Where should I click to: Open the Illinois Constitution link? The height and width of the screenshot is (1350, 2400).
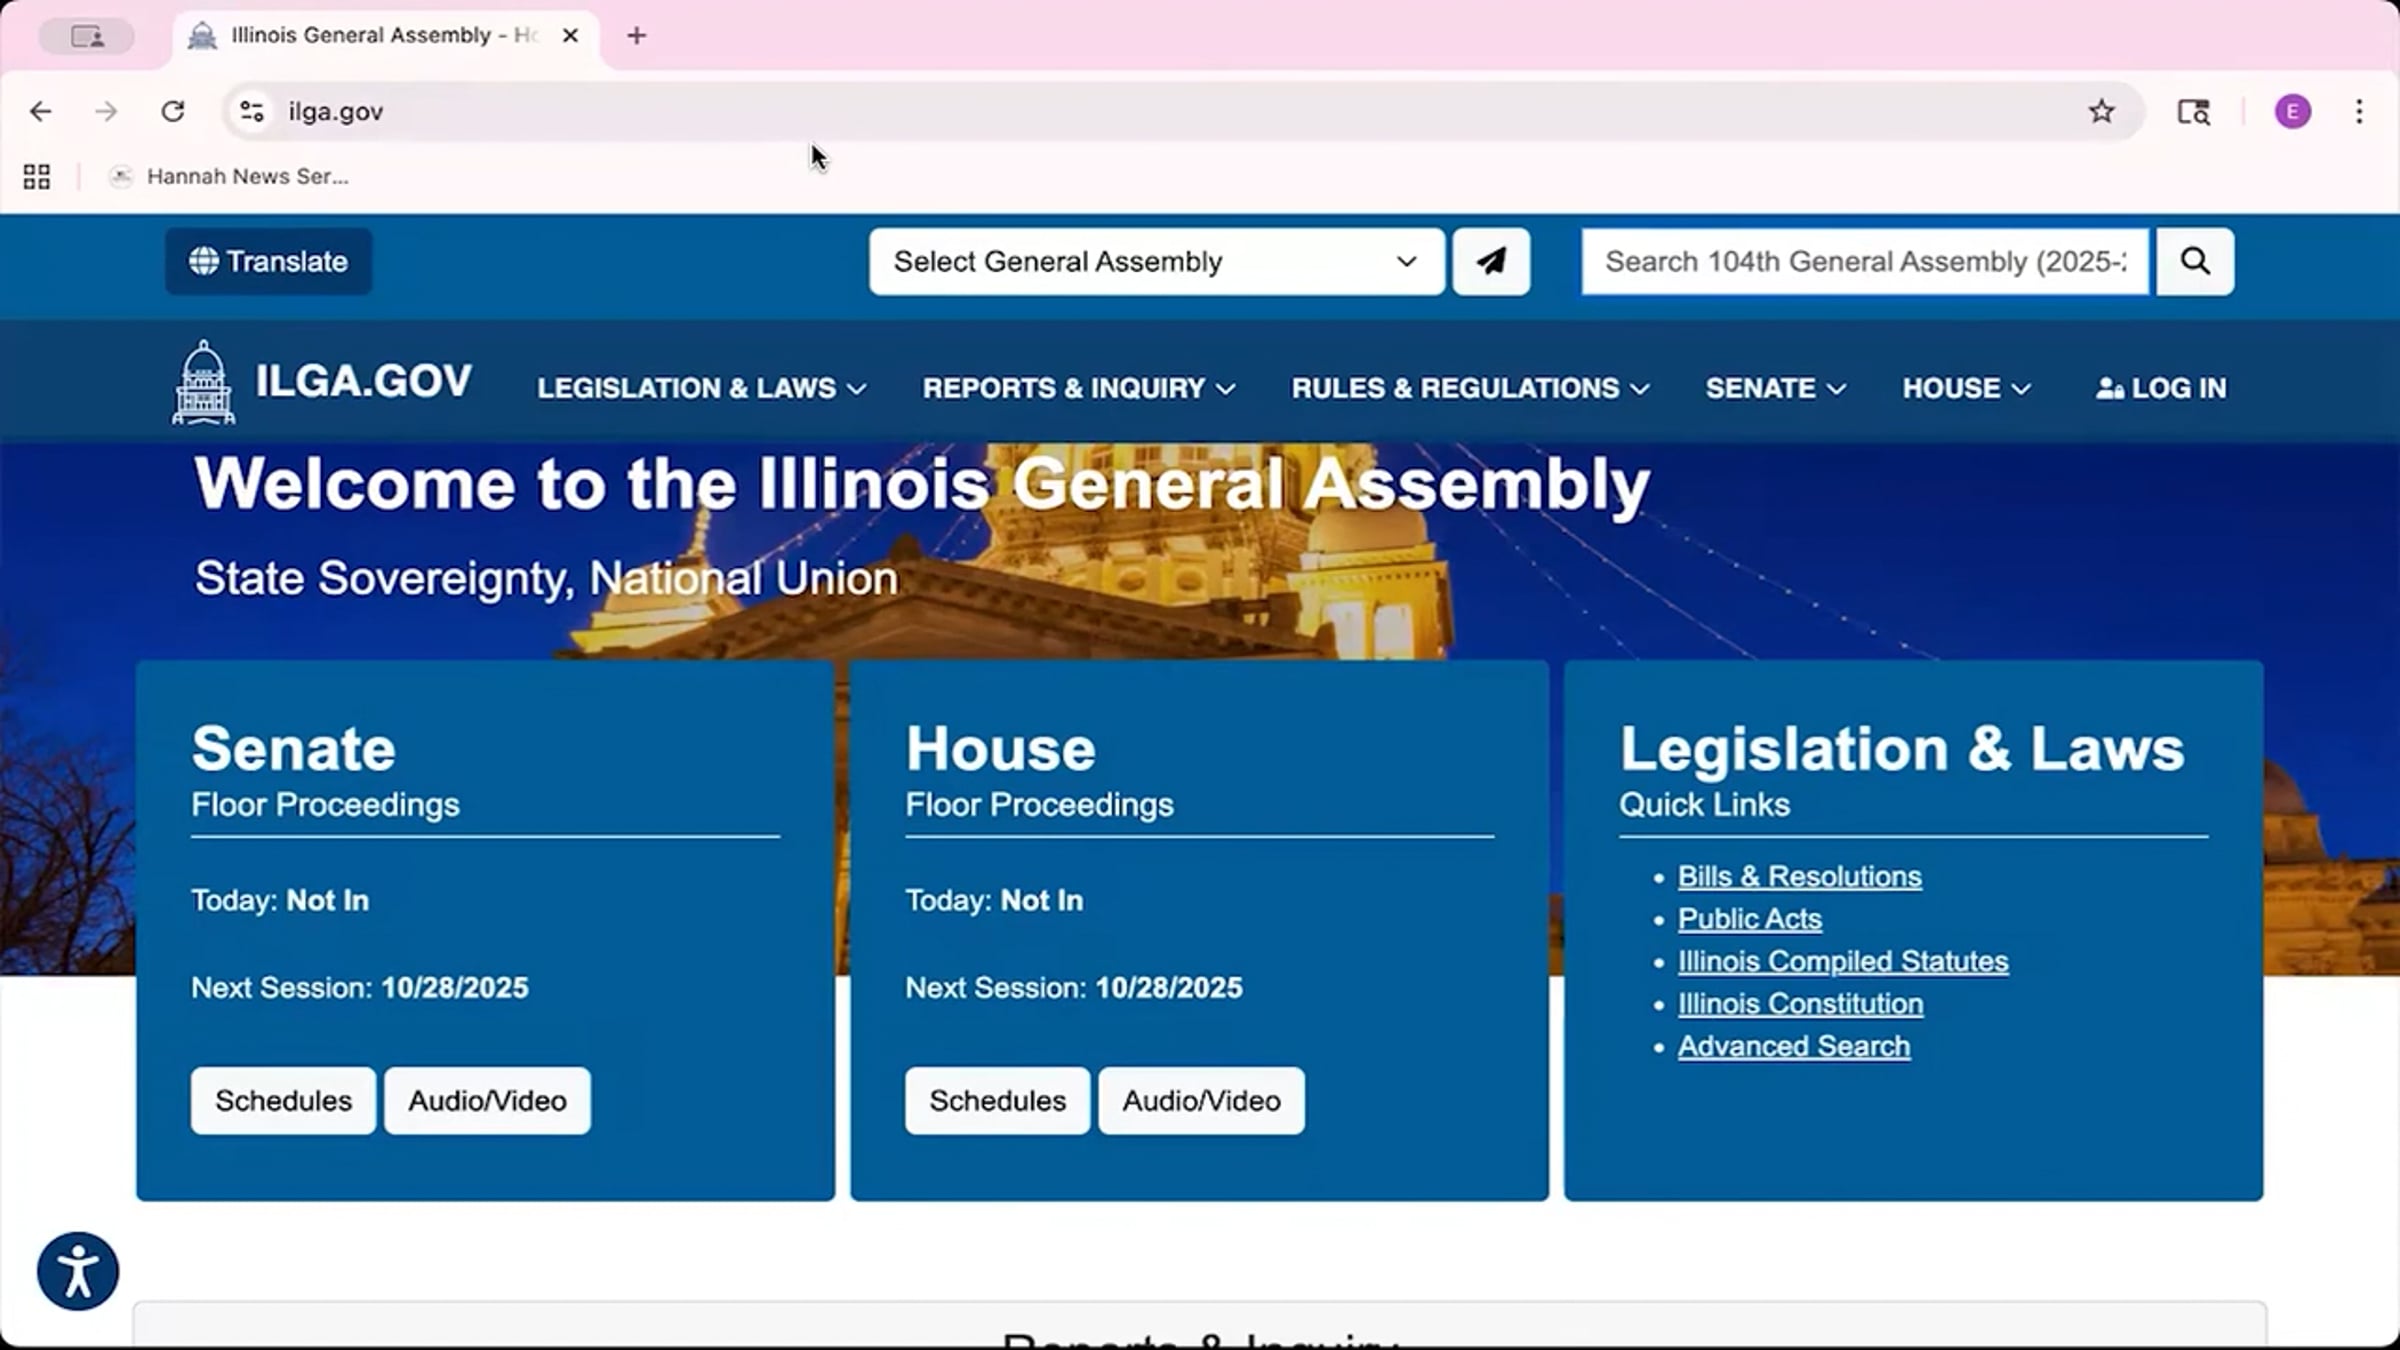pyautogui.click(x=1800, y=1003)
